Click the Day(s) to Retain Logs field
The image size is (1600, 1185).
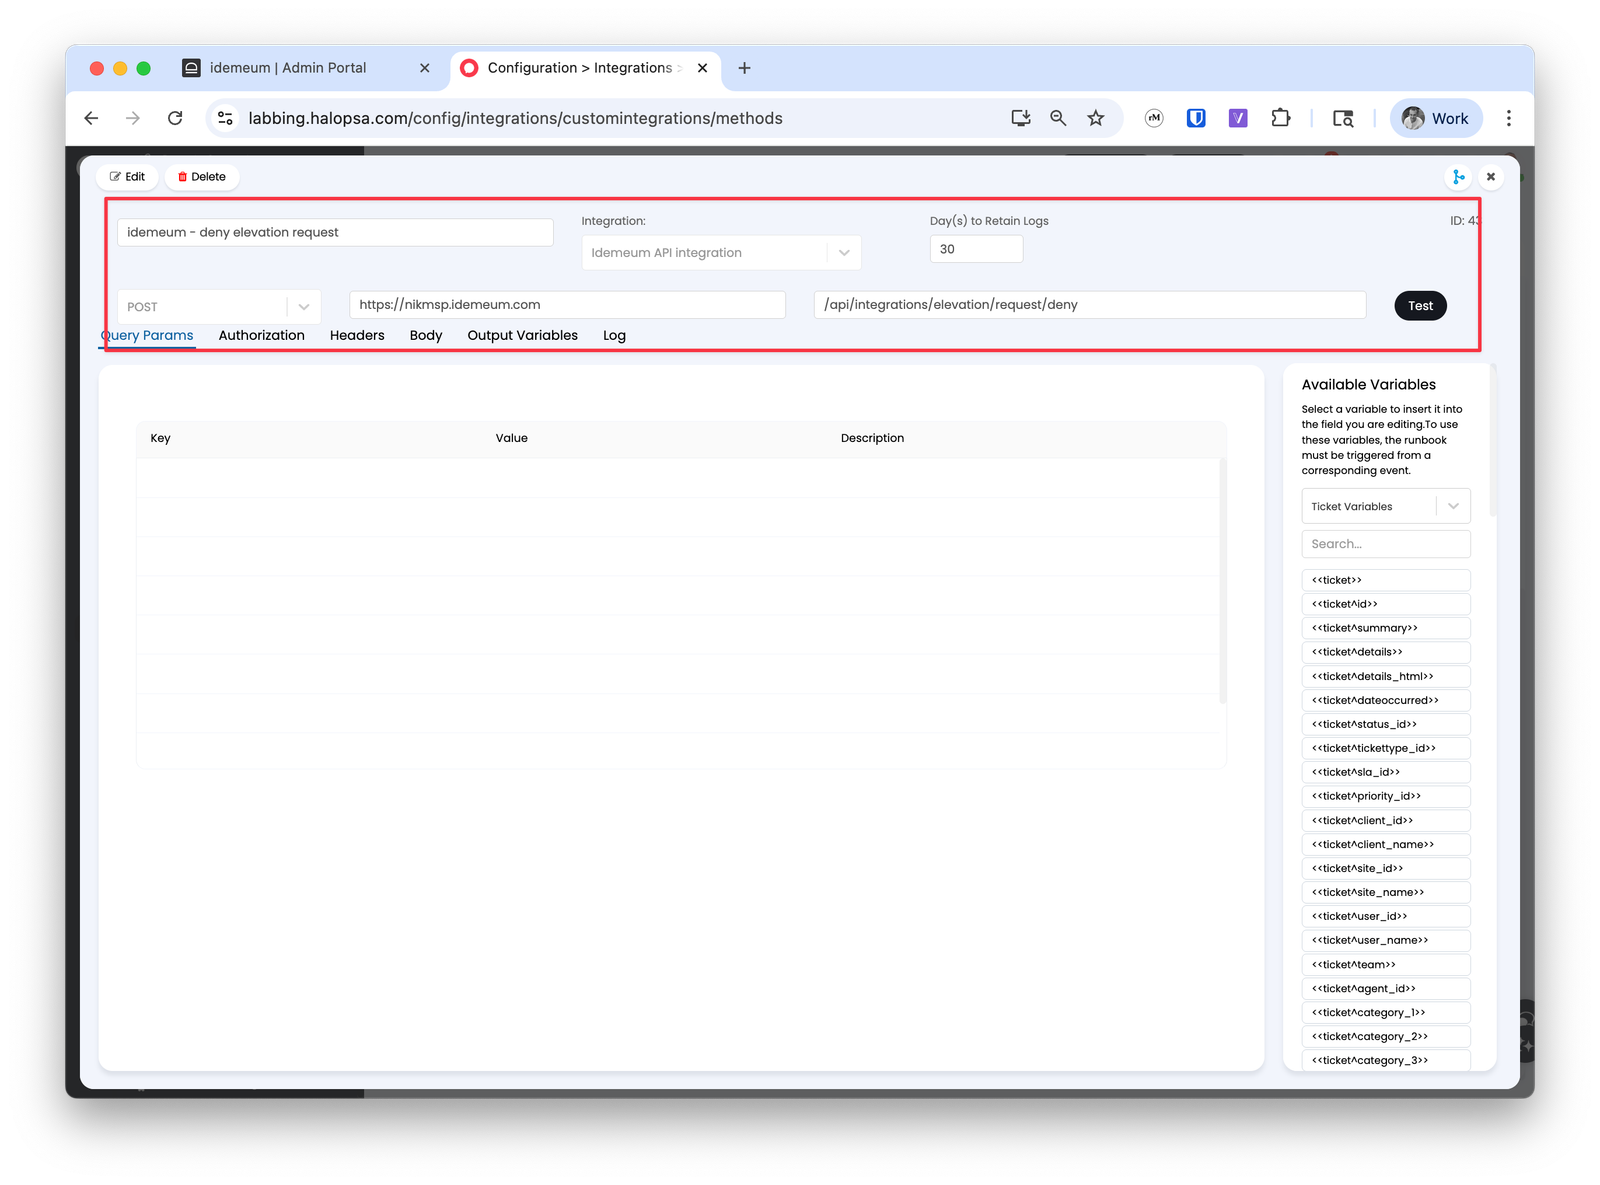coord(976,249)
